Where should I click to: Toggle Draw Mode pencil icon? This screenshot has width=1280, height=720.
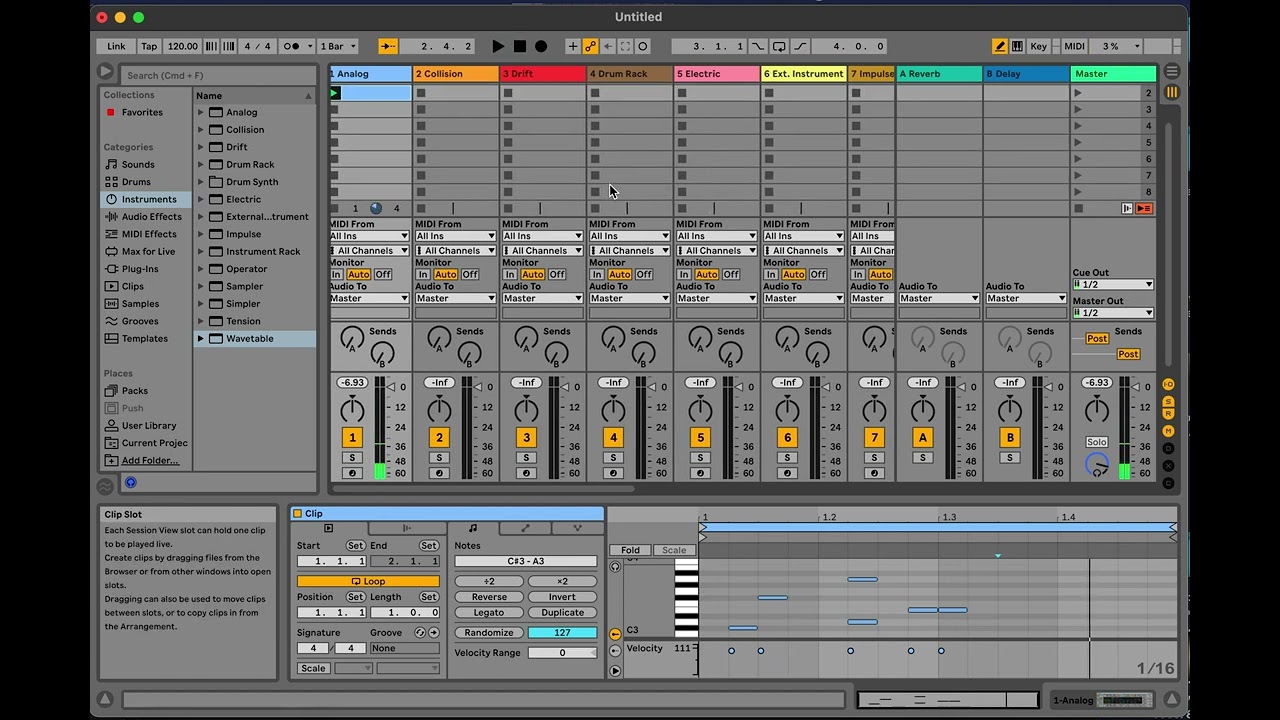(999, 46)
